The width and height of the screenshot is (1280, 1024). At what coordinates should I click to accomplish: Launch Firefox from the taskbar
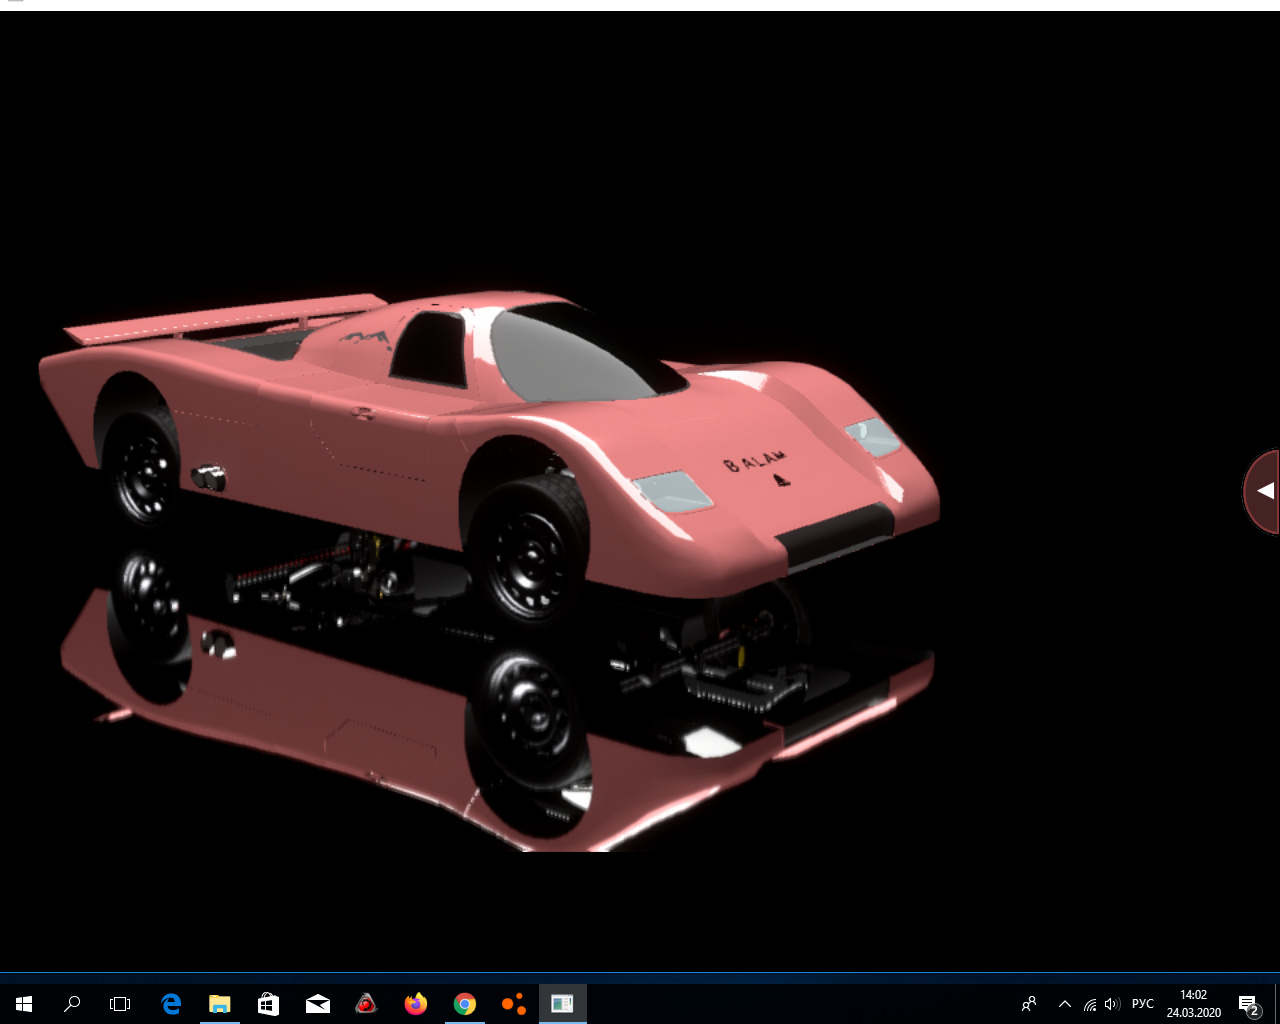[x=415, y=1003]
